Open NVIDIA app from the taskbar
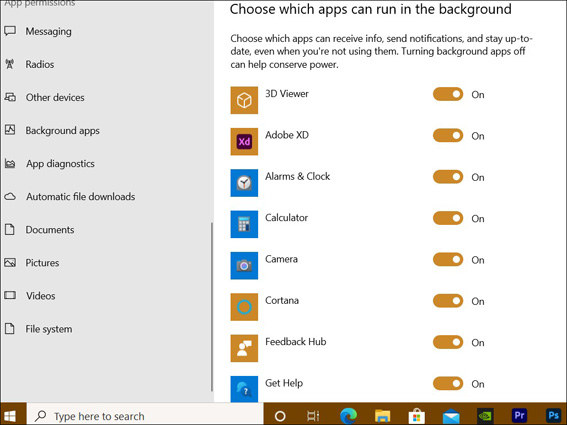 (485, 416)
